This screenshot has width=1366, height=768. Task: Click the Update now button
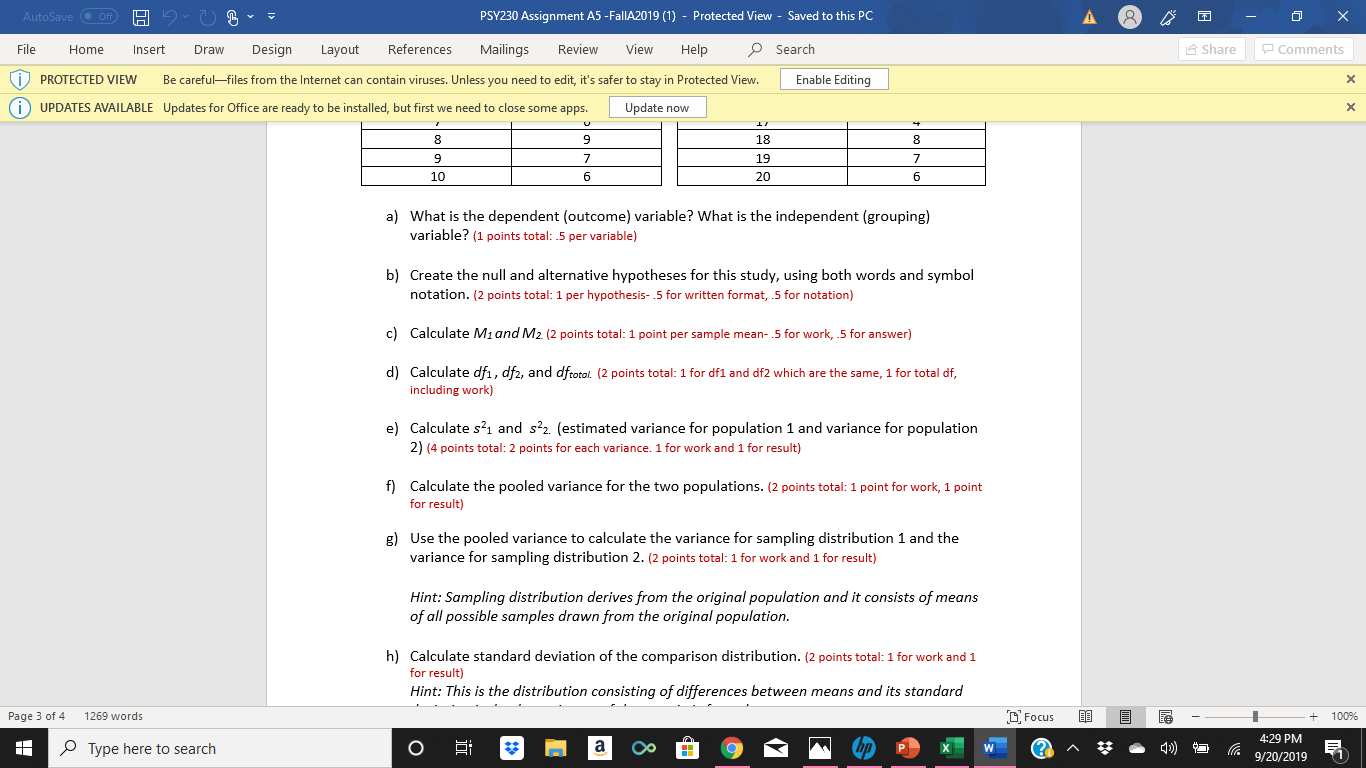click(x=657, y=107)
